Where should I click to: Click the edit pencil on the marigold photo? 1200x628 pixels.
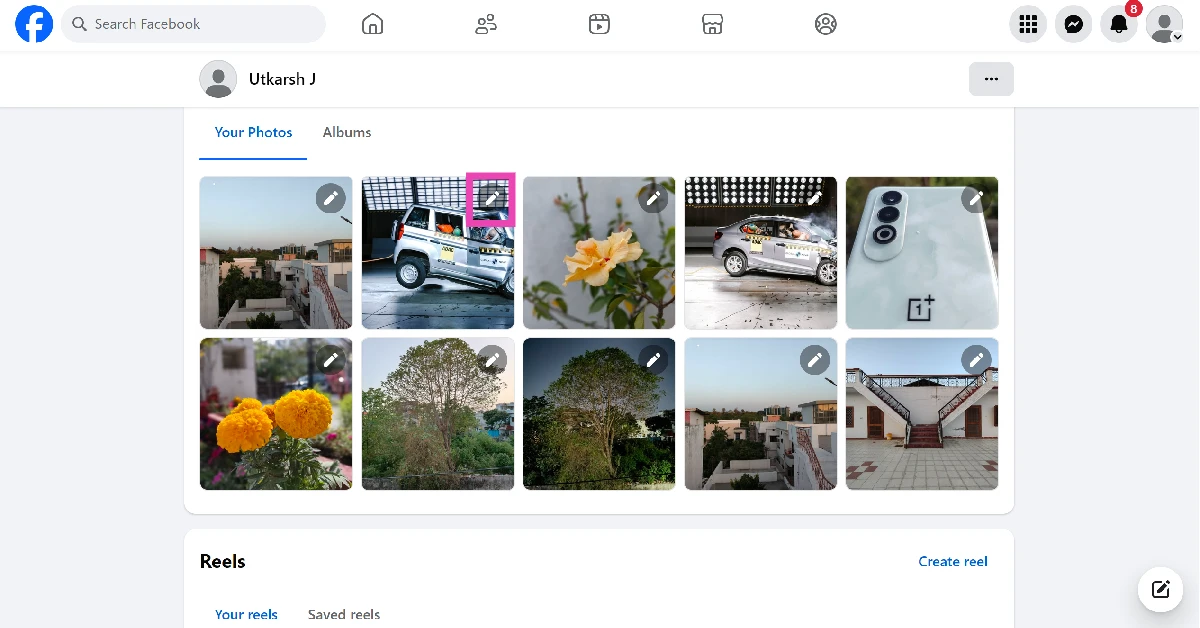pyautogui.click(x=331, y=359)
